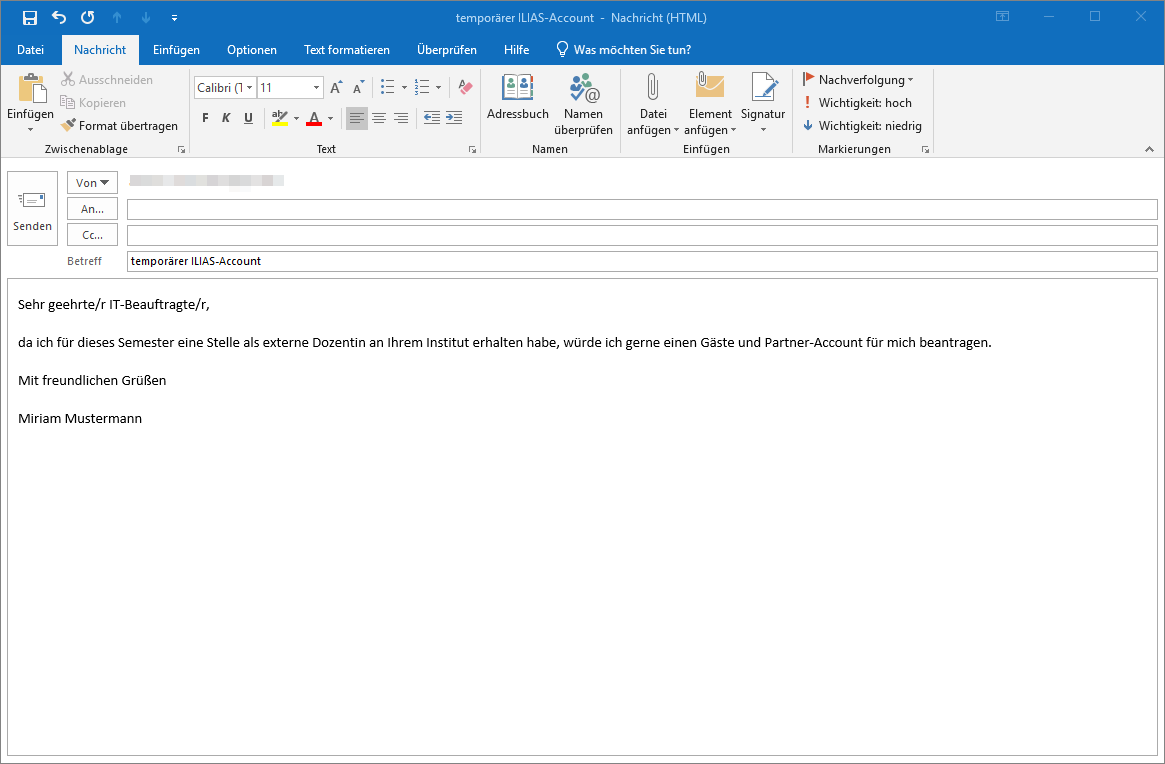Undo the last action in title bar
Image resolution: width=1165 pixels, height=764 pixels.
click(59, 17)
